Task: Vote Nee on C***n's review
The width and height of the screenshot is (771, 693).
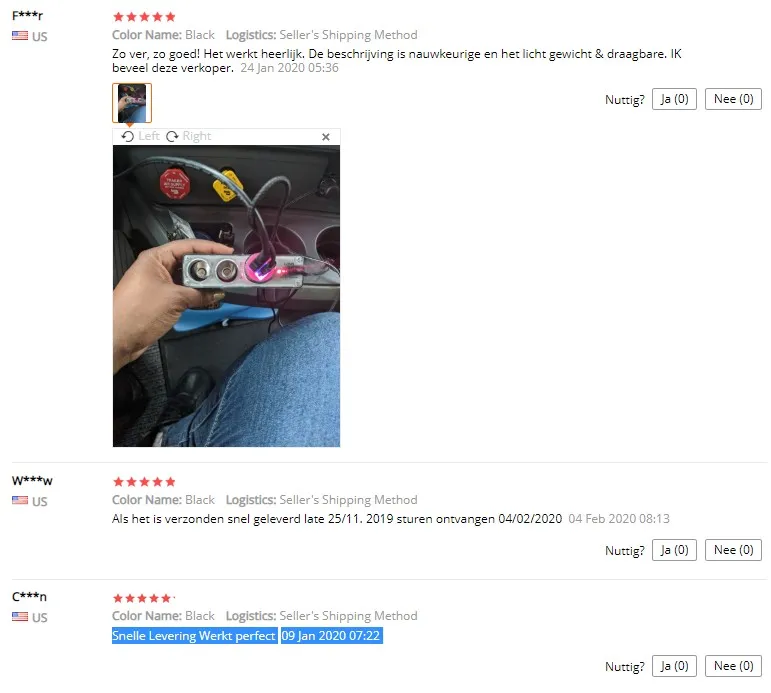Action: 733,666
